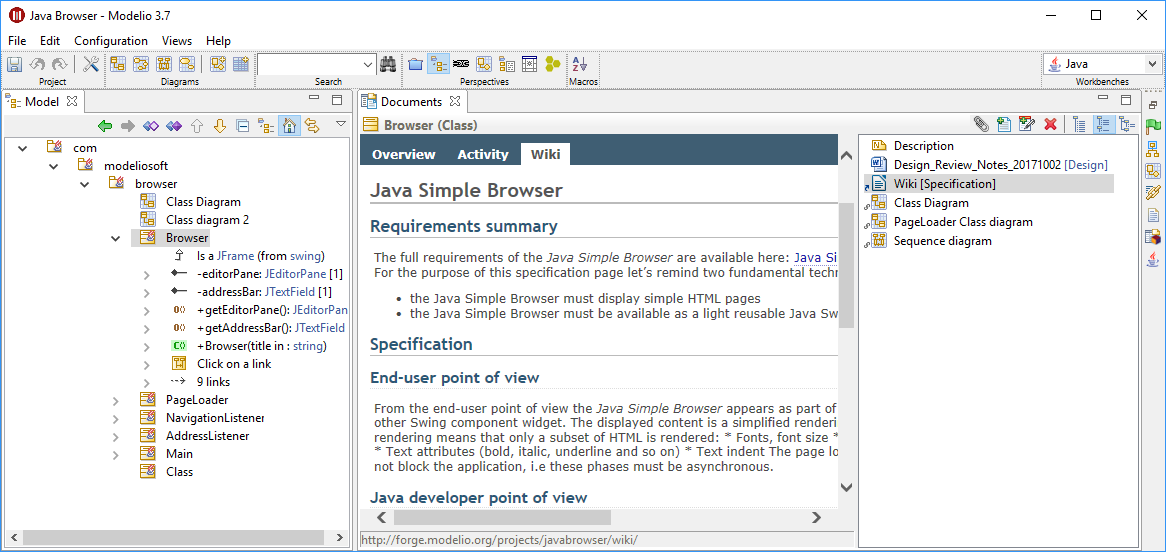This screenshot has width=1166, height=552.
Task: Click the blue folder perspective icon
Action: (x=416, y=65)
